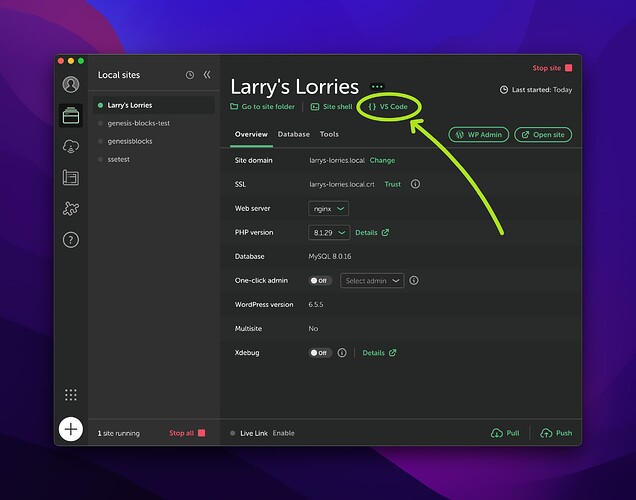This screenshot has width=636, height=500.
Task: Open the Web server nginx dropdown
Action: coord(328,208)
